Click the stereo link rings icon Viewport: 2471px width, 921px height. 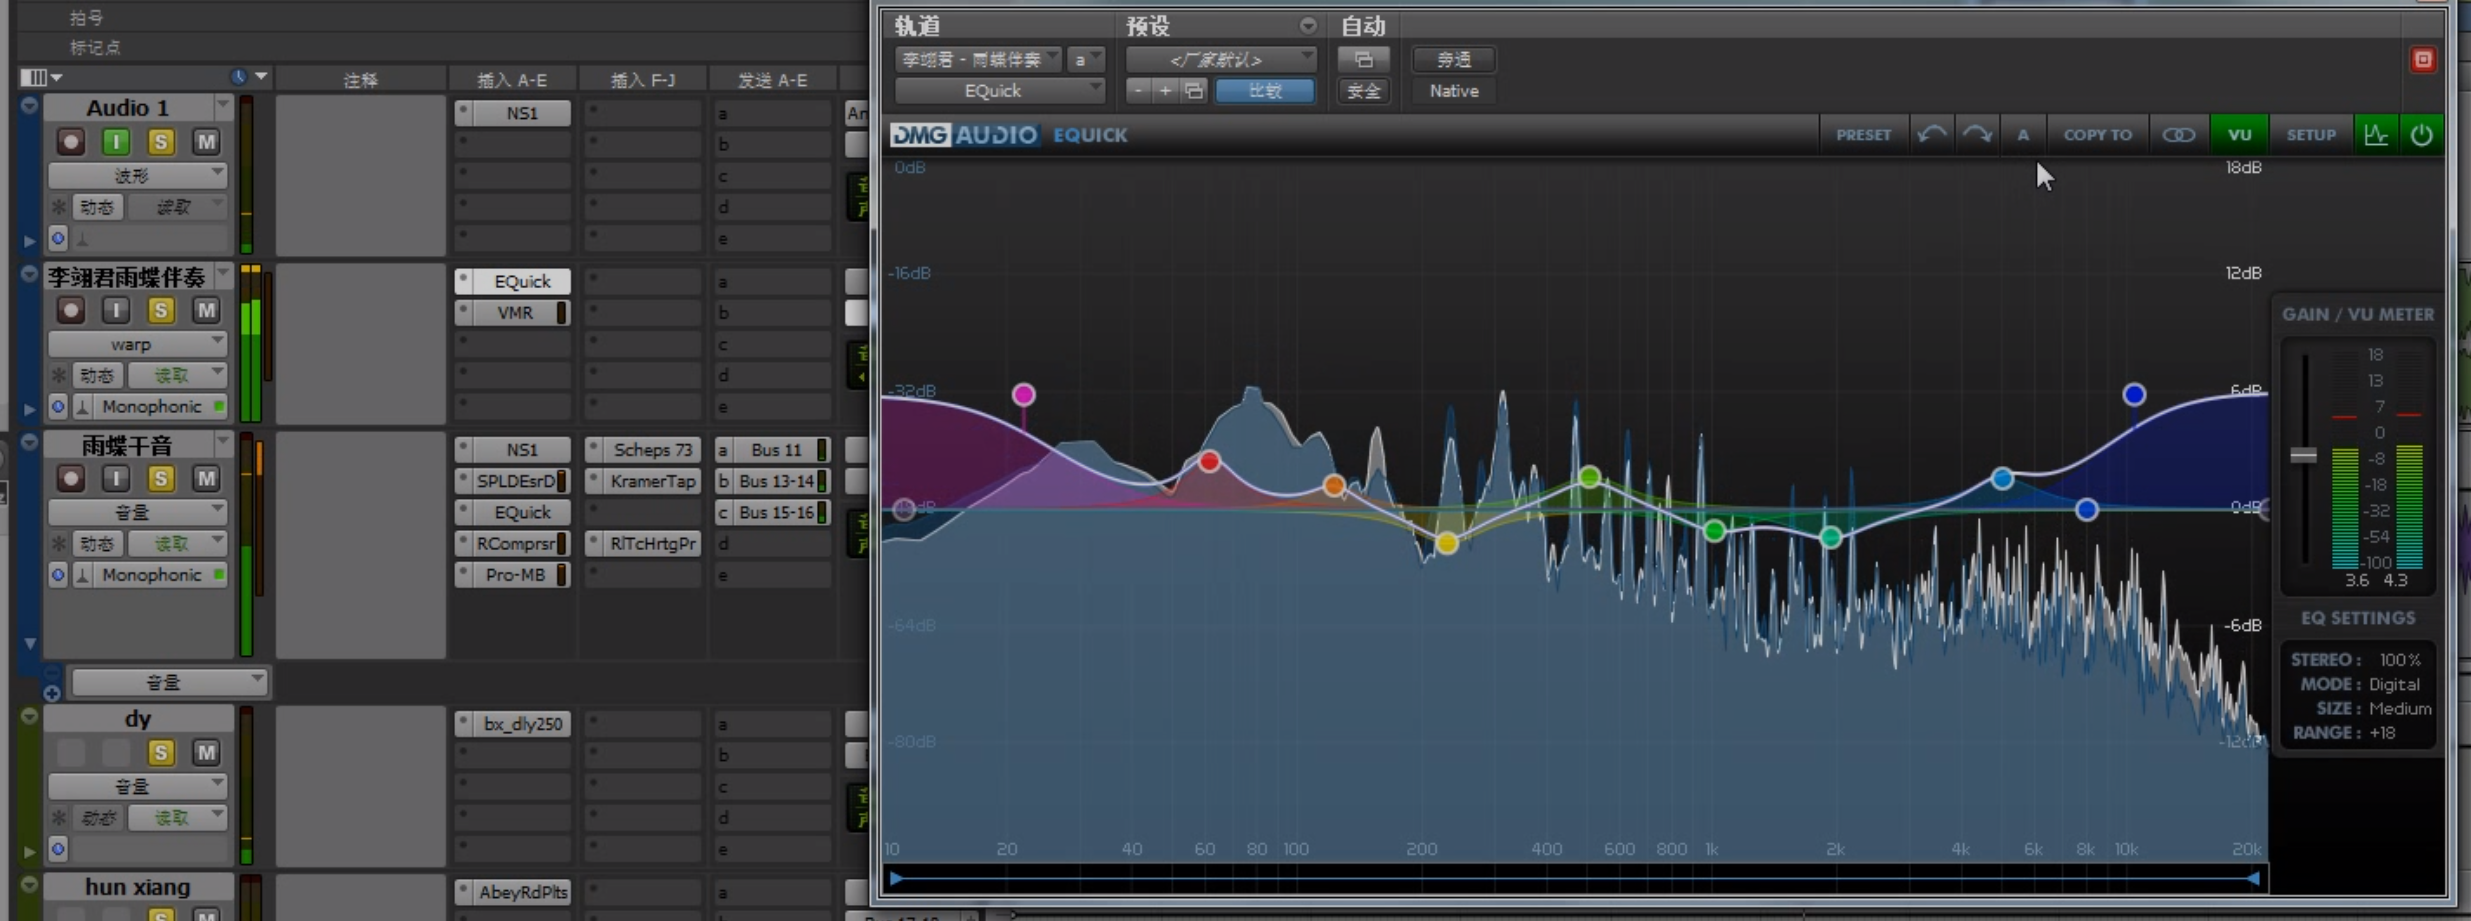pyautogui.click(x=2178, y=135)
